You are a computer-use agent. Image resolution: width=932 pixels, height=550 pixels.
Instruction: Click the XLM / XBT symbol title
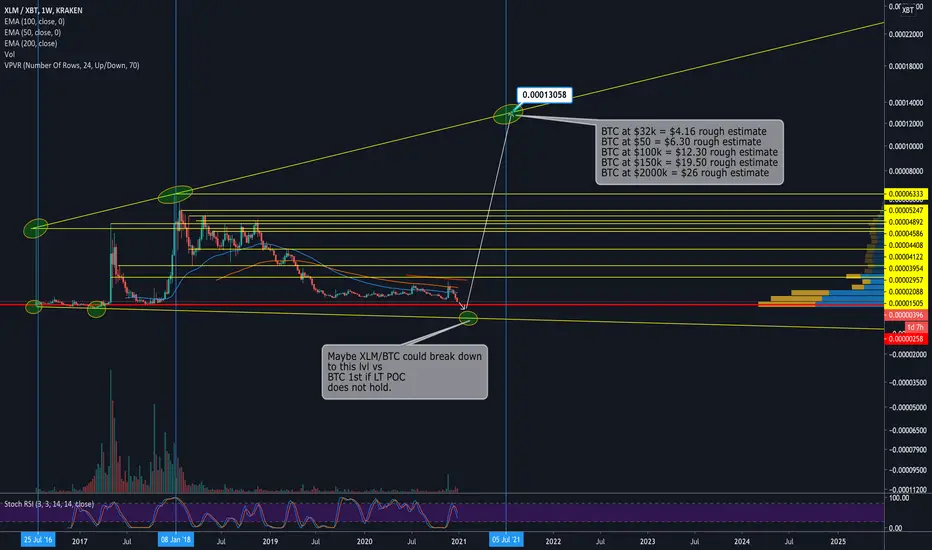point(43,10)
